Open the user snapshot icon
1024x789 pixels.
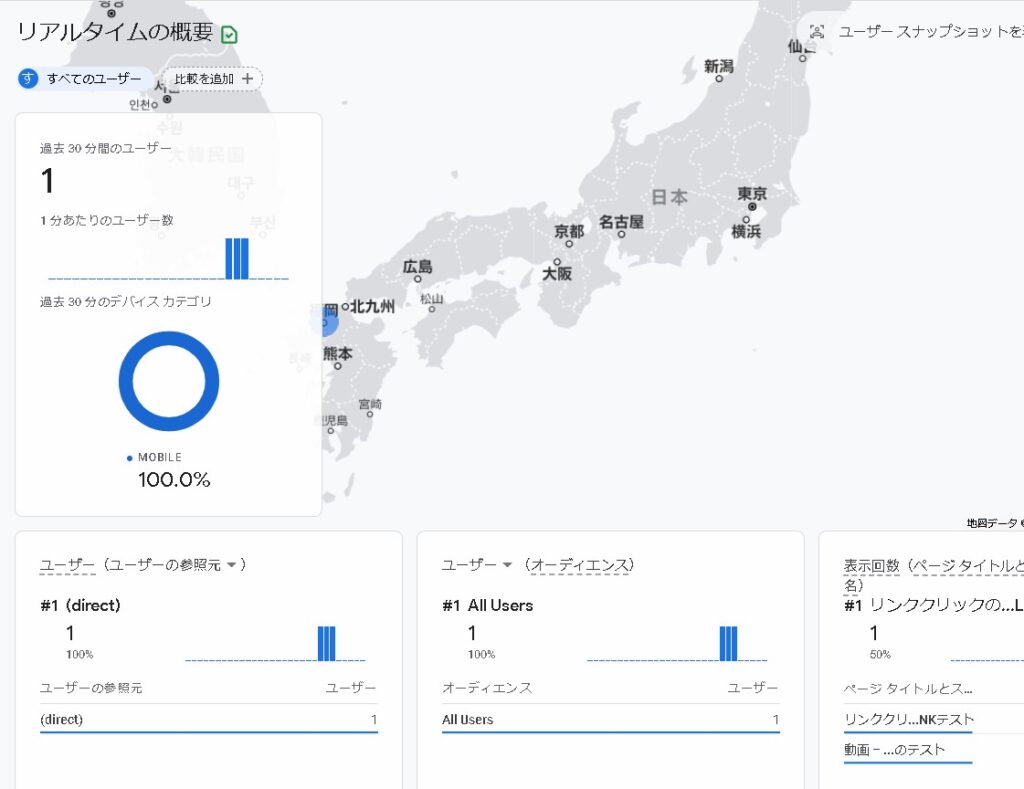click(817, 32)
